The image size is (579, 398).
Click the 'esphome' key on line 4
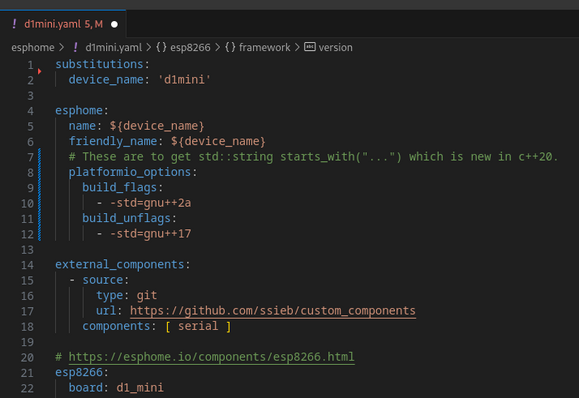[x=79, y=110]
